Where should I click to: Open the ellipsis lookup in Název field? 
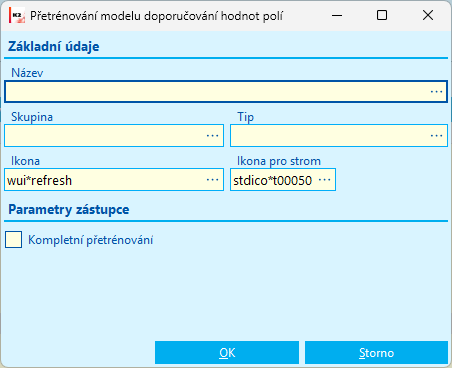click(x=436, y=92)
